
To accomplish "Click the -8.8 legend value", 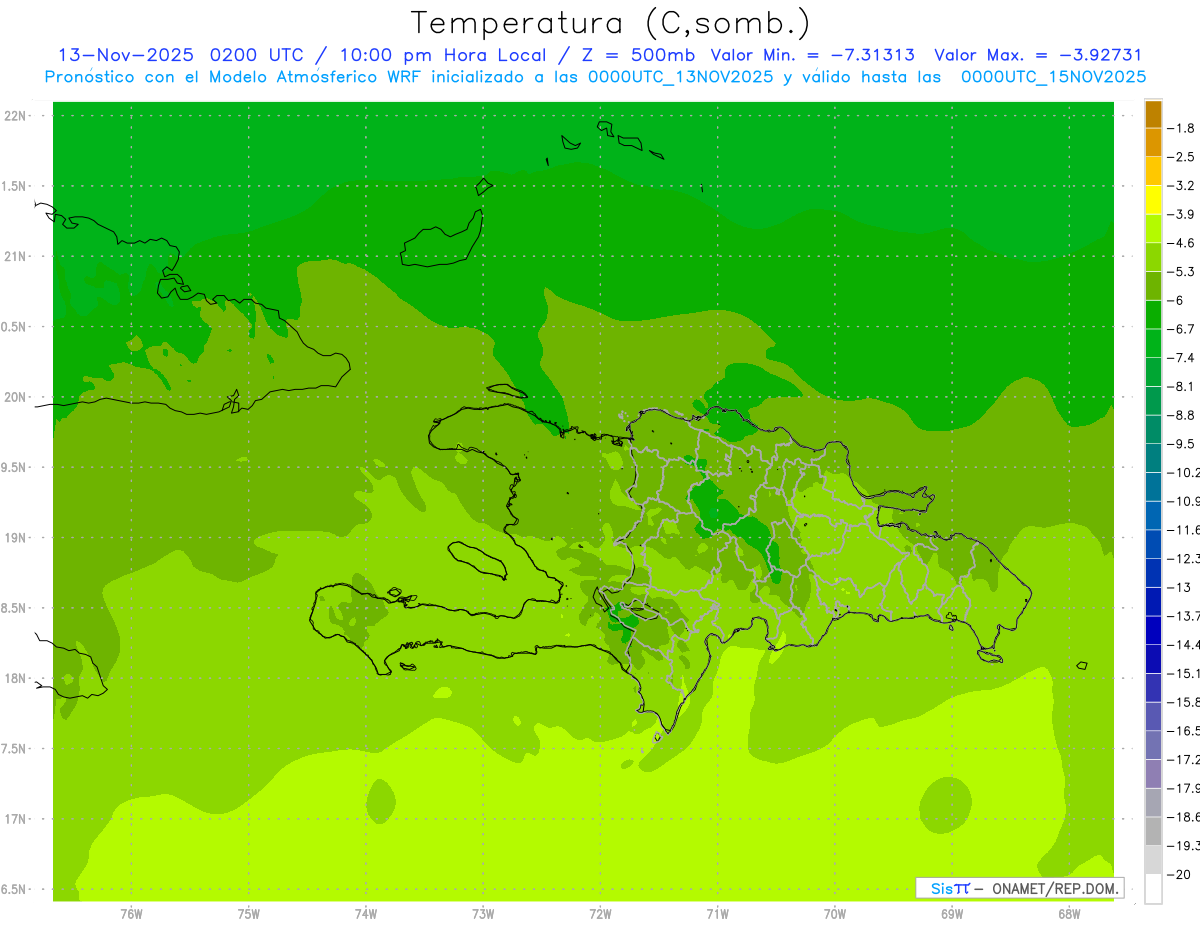I will 1182,415.
